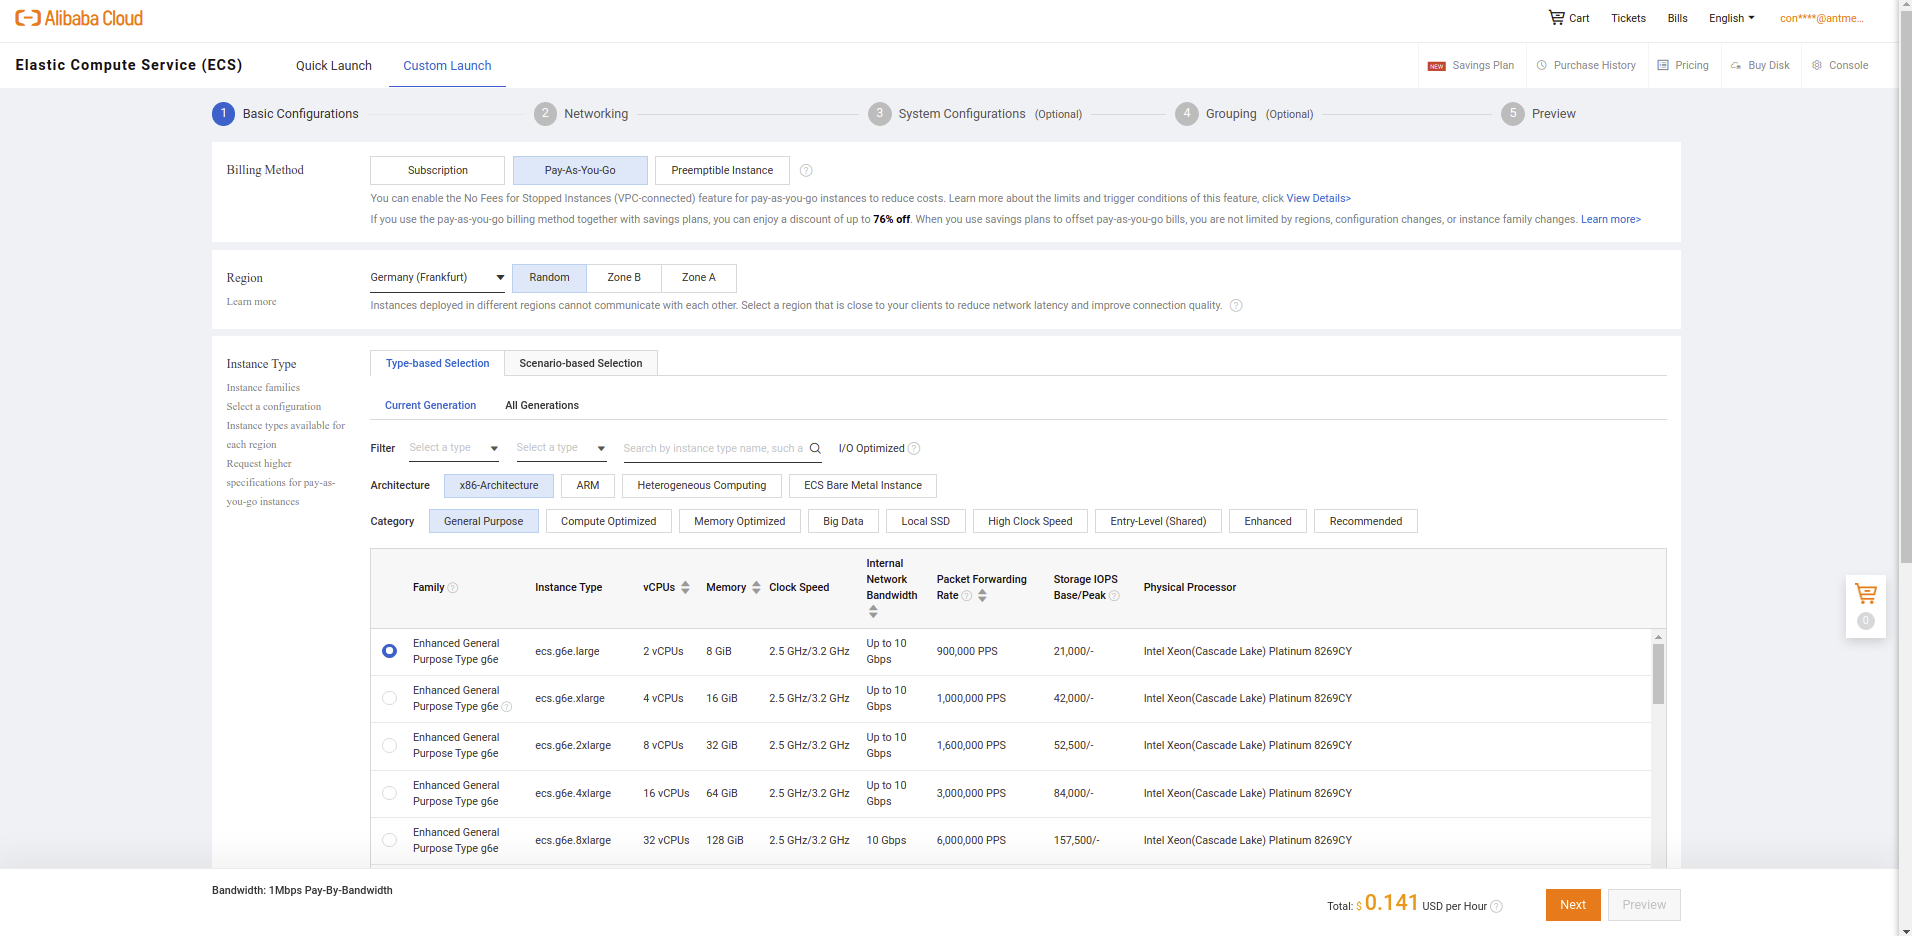Choose Pay-As-You-Go billing method
This screenshot has width=1912, height=936.
[x=580, y=170]
